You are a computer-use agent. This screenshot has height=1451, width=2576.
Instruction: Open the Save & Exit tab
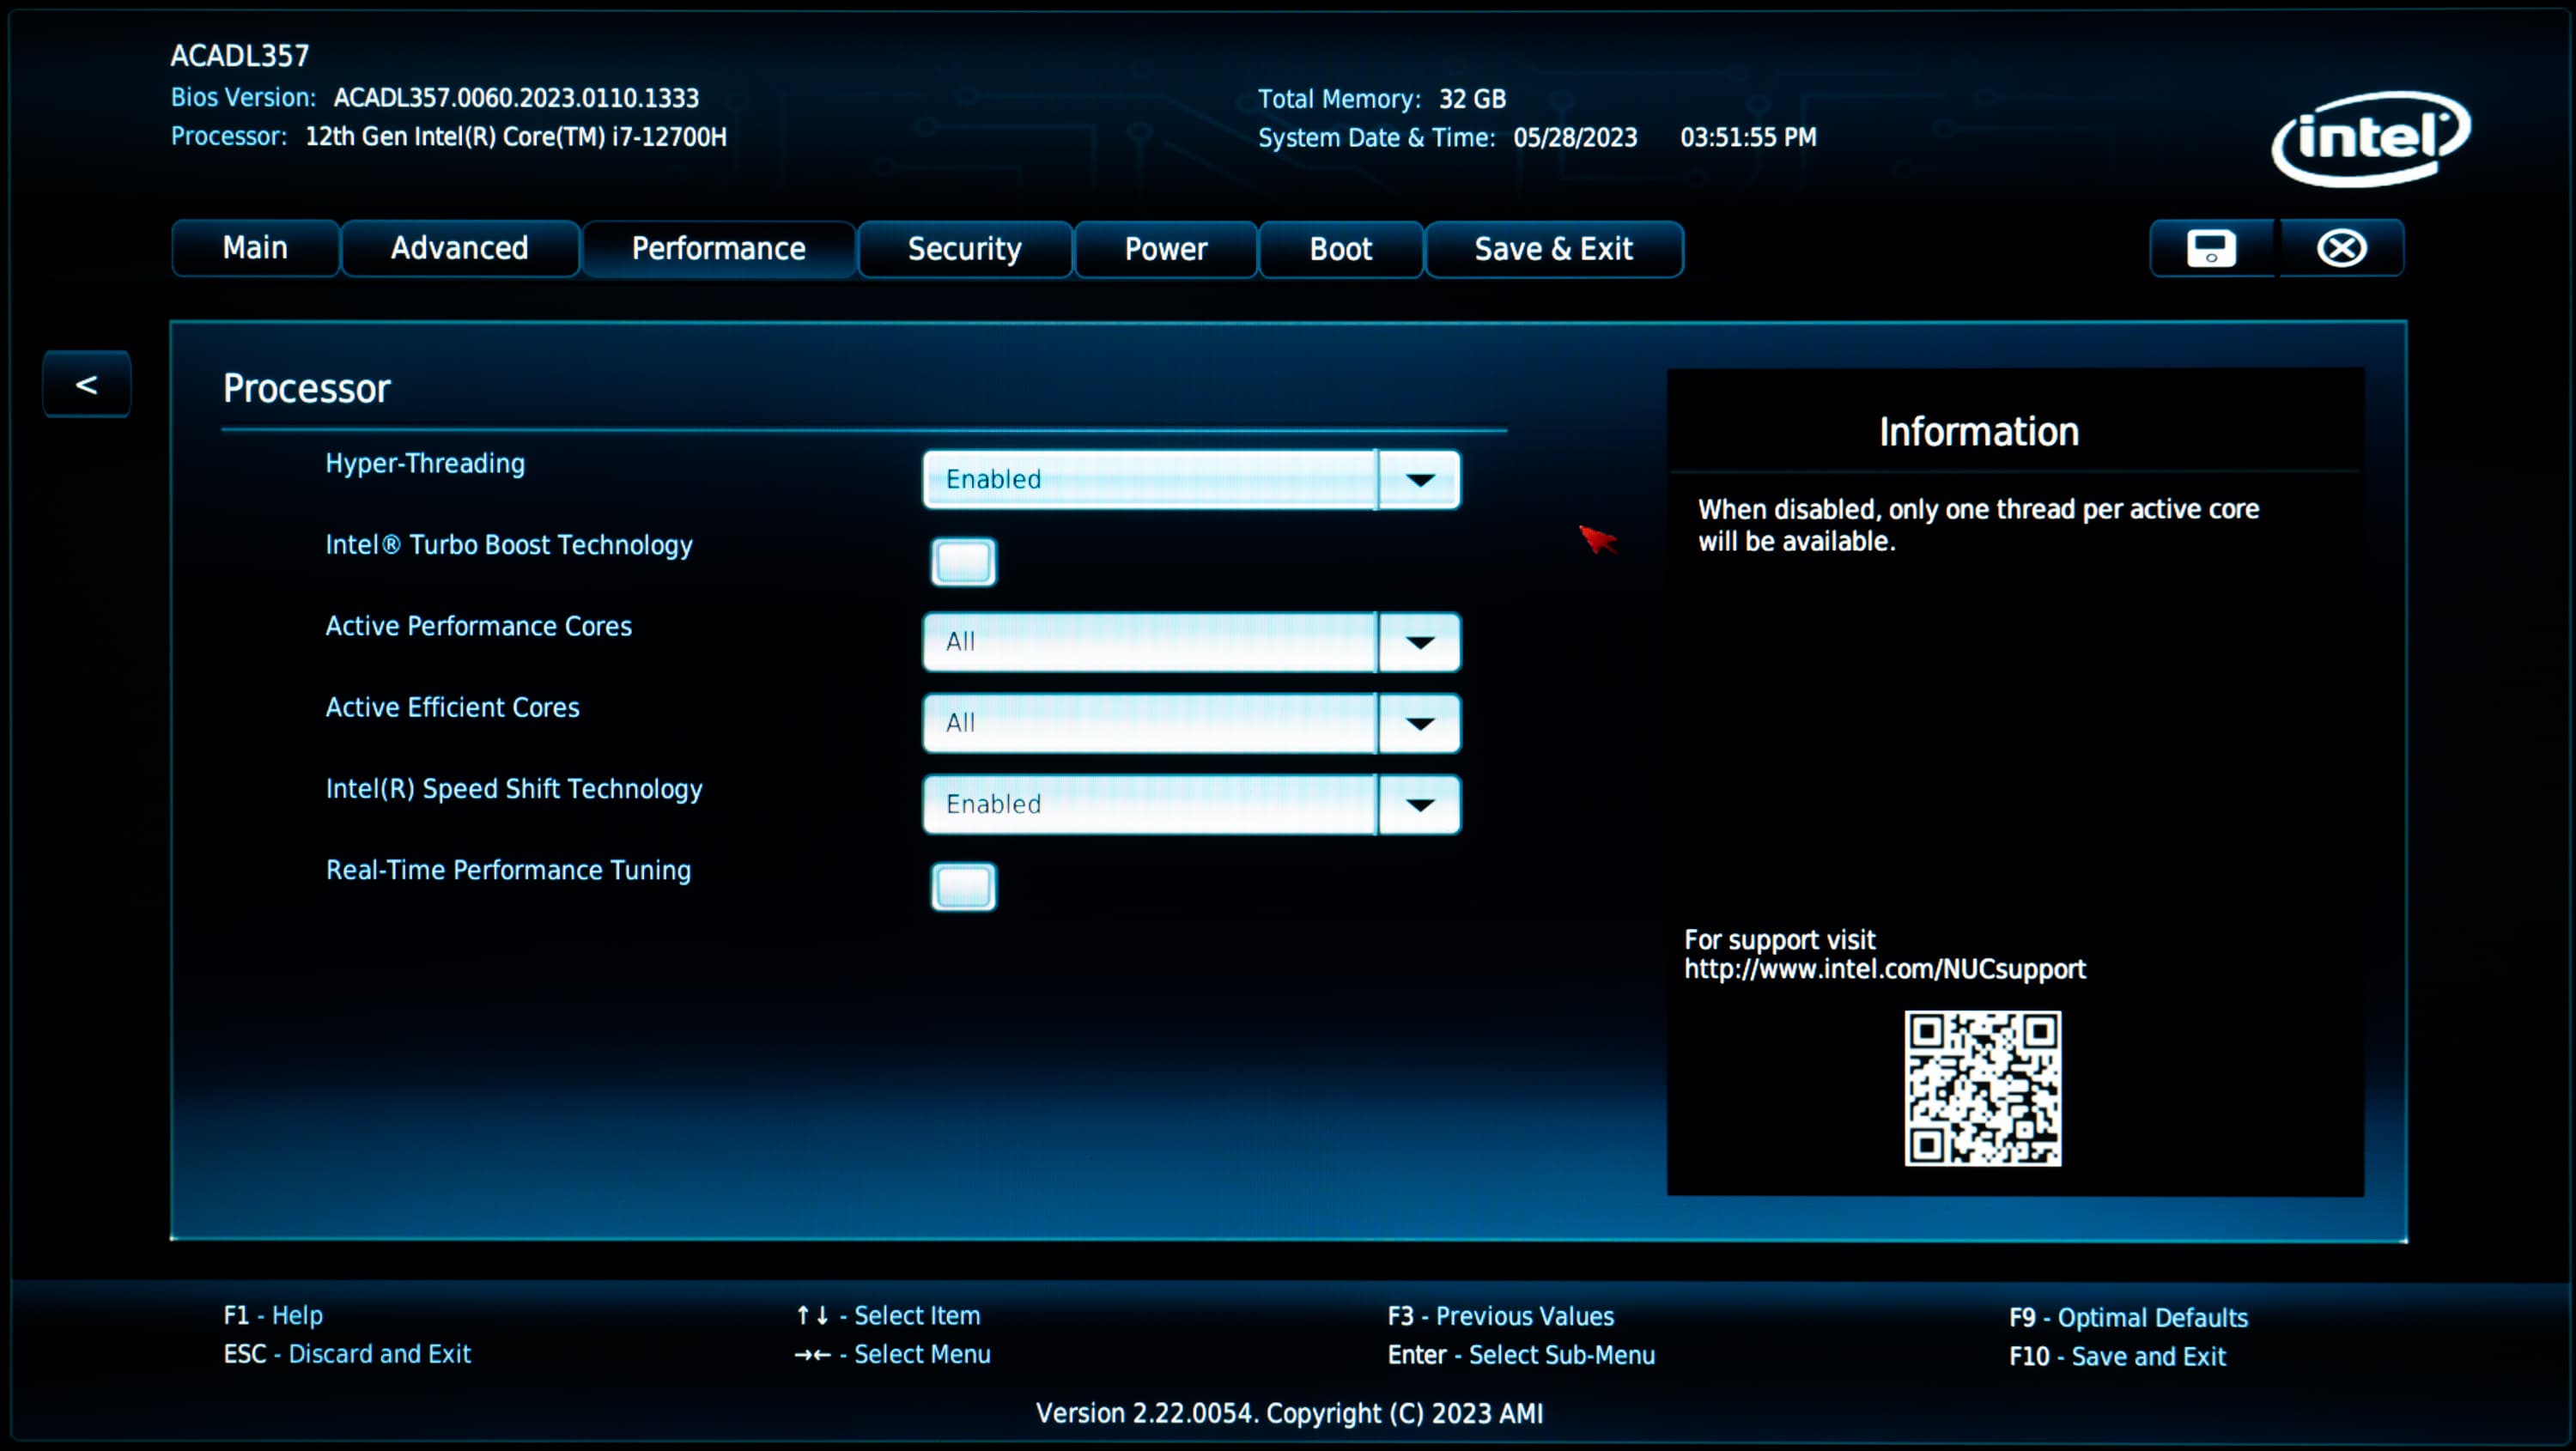click(1553, 249)
